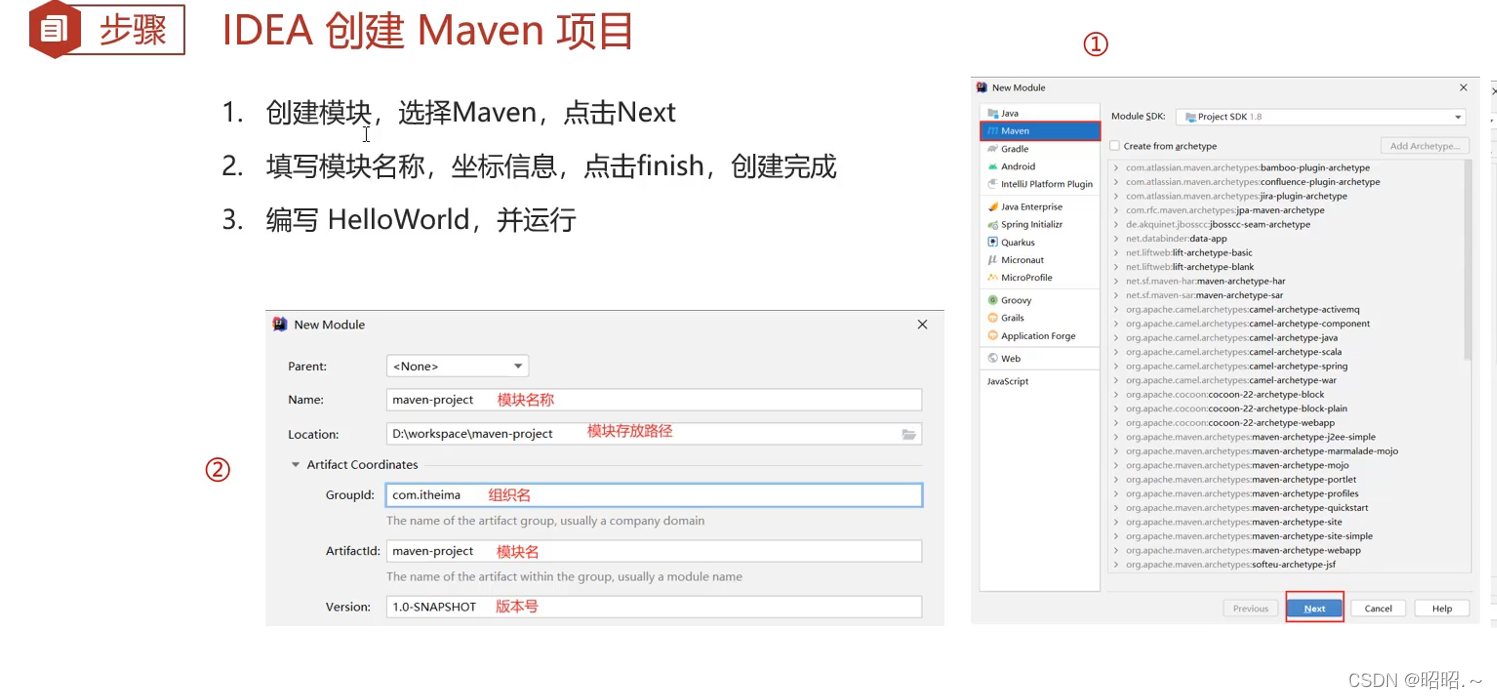1497x699 pixels.
Task: Collapse the Artifact Coordinates section
Action: click(x=296, y=465)
